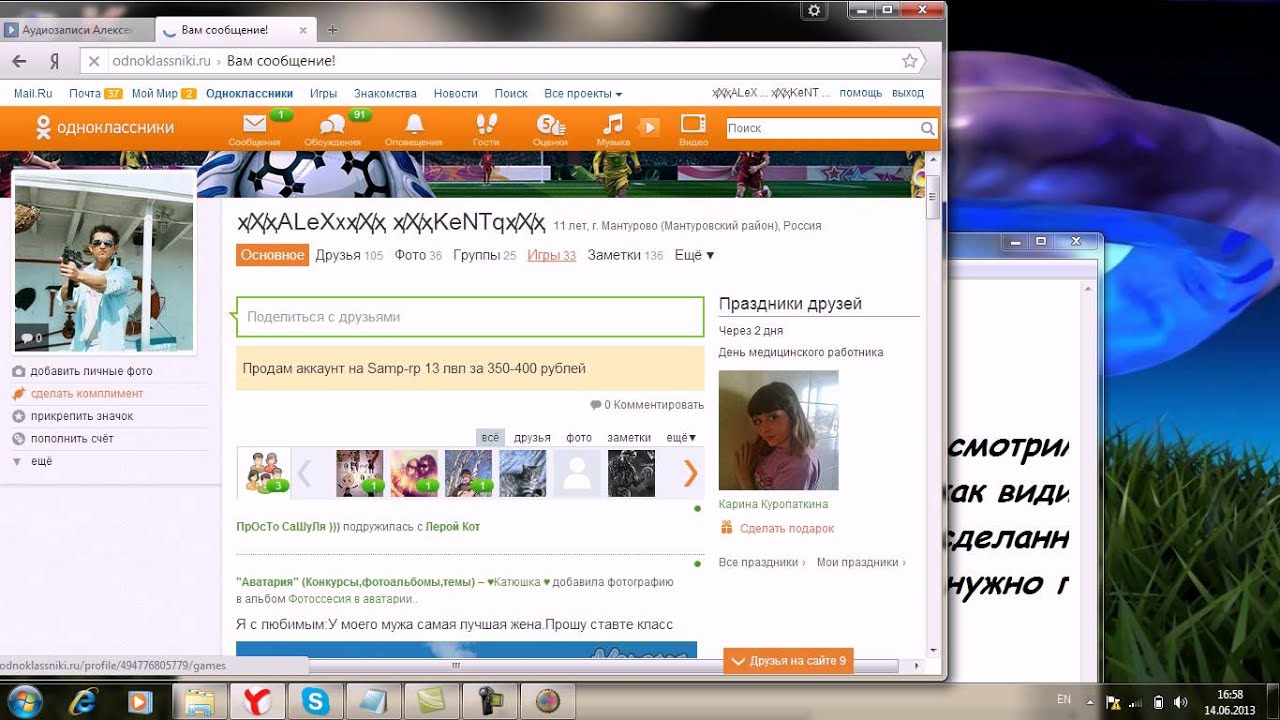Stop page loading with X button
This screenshot has height=720, width=1280.
click(x=93, y=61)
